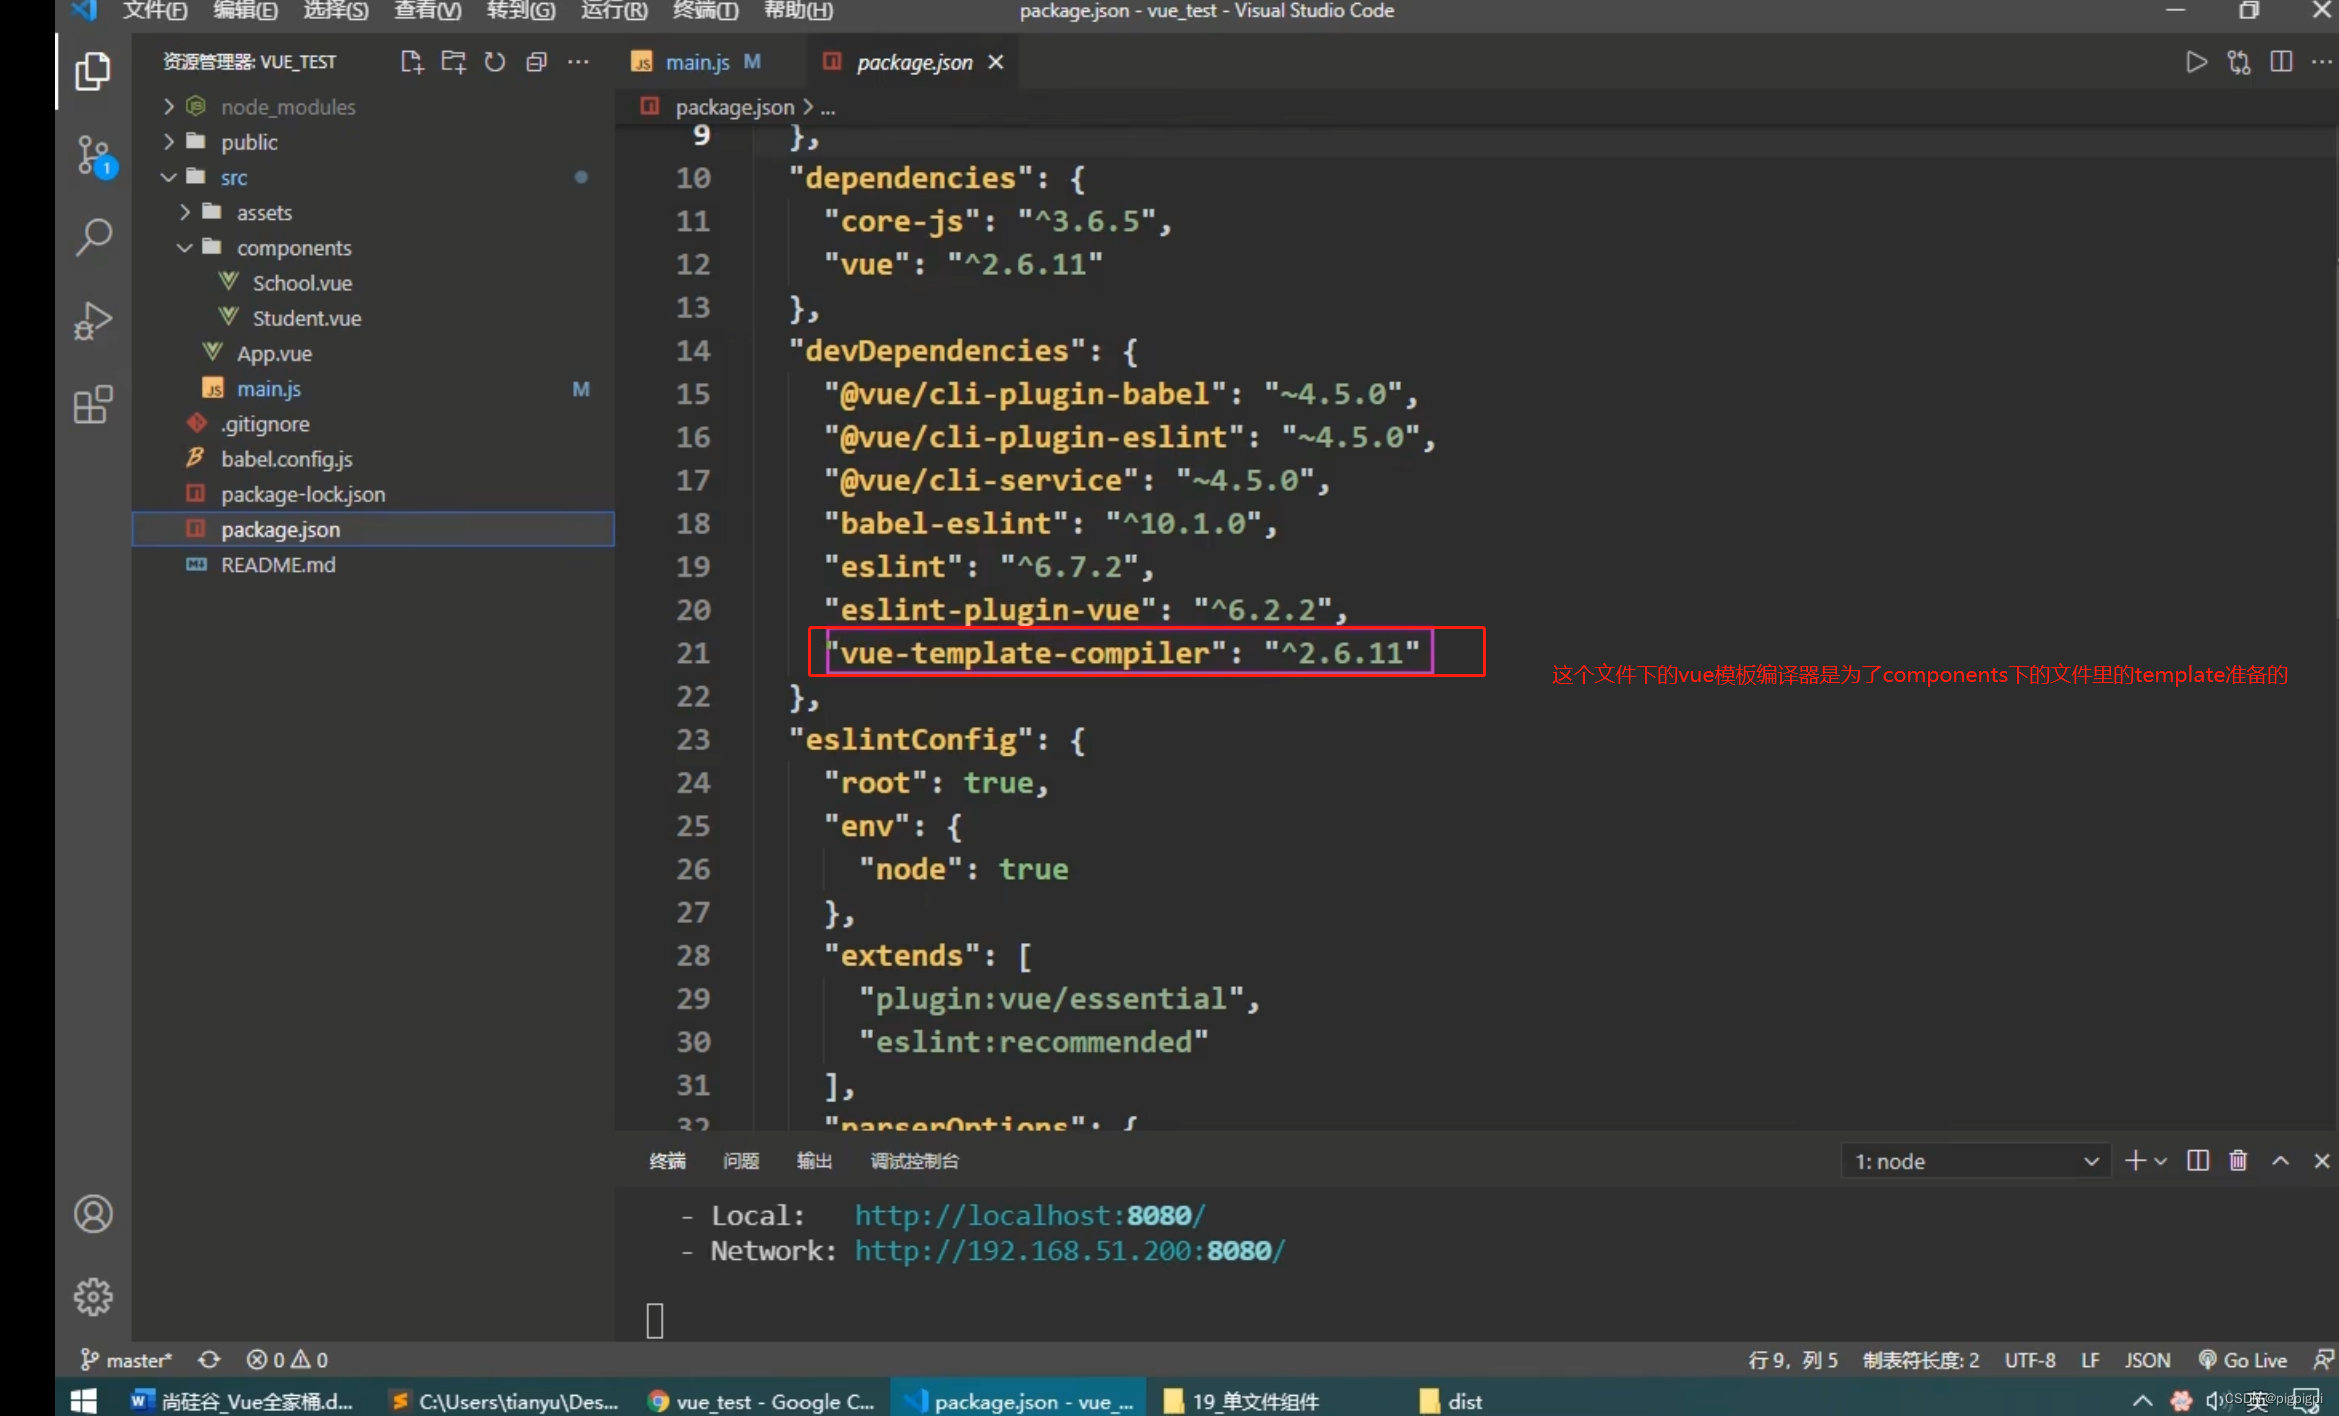Open the 文件(F) menu
Screen dimensions: 2339x1416
point(155,11)
